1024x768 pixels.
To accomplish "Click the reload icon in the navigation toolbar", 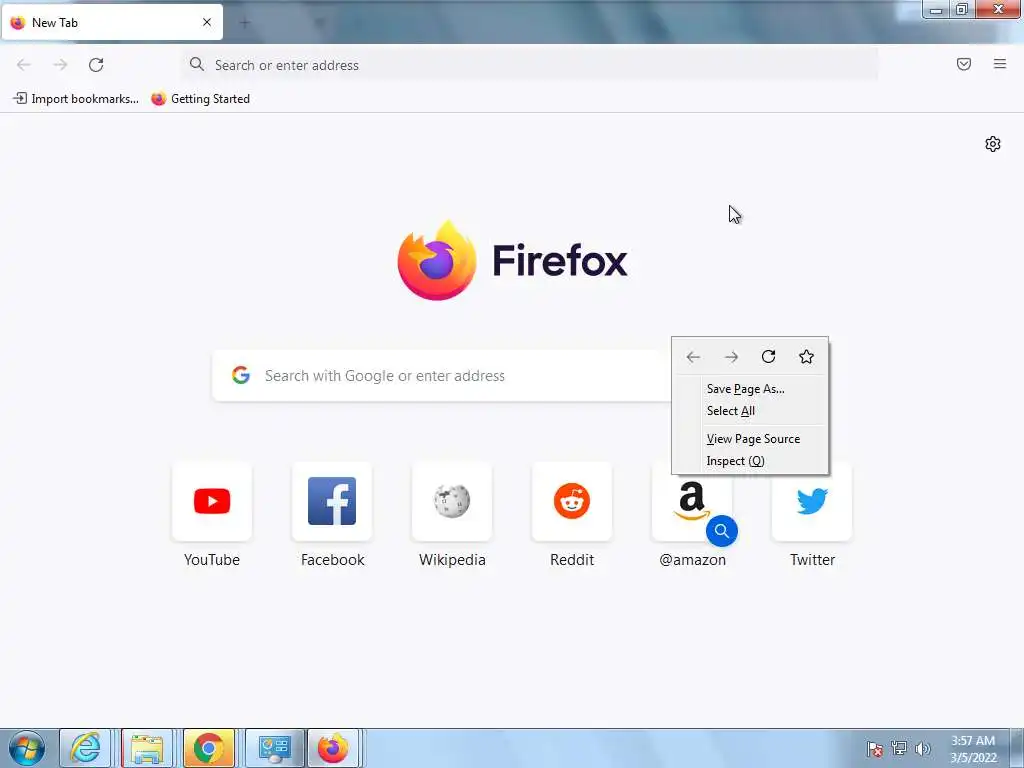I will tap(96, 65).
